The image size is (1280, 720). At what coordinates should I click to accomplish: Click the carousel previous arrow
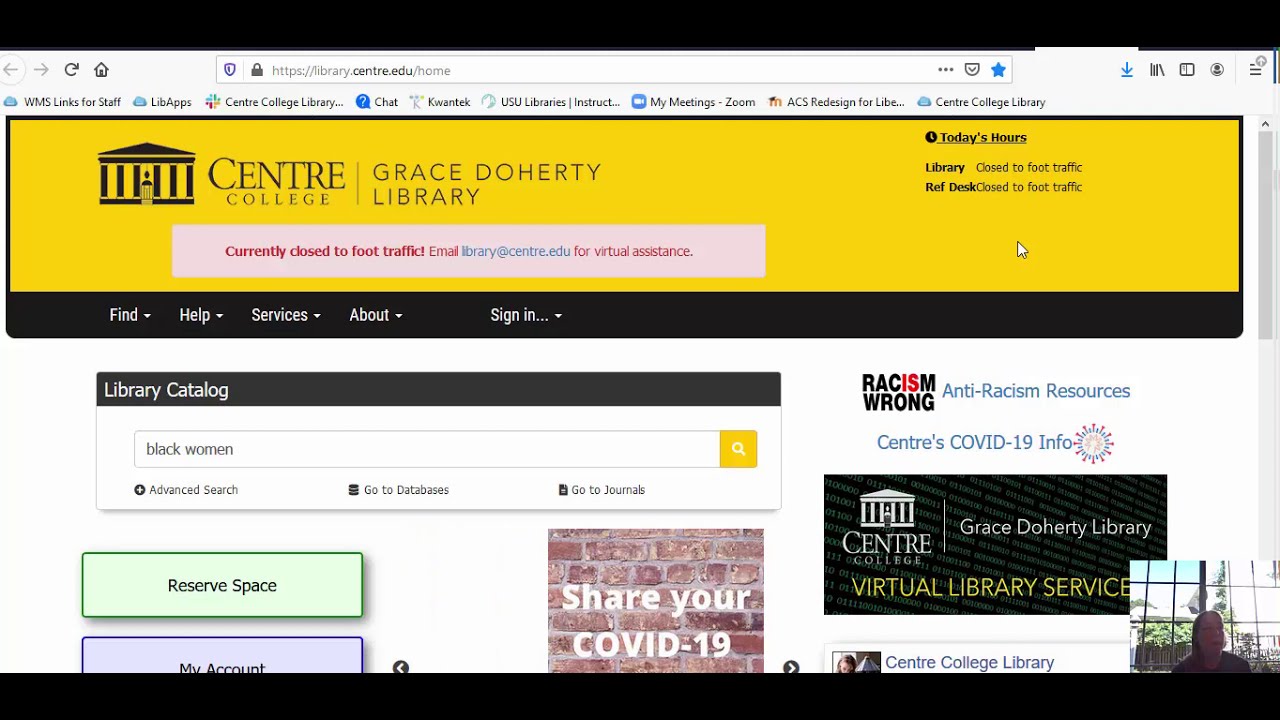tap(400, 667)
